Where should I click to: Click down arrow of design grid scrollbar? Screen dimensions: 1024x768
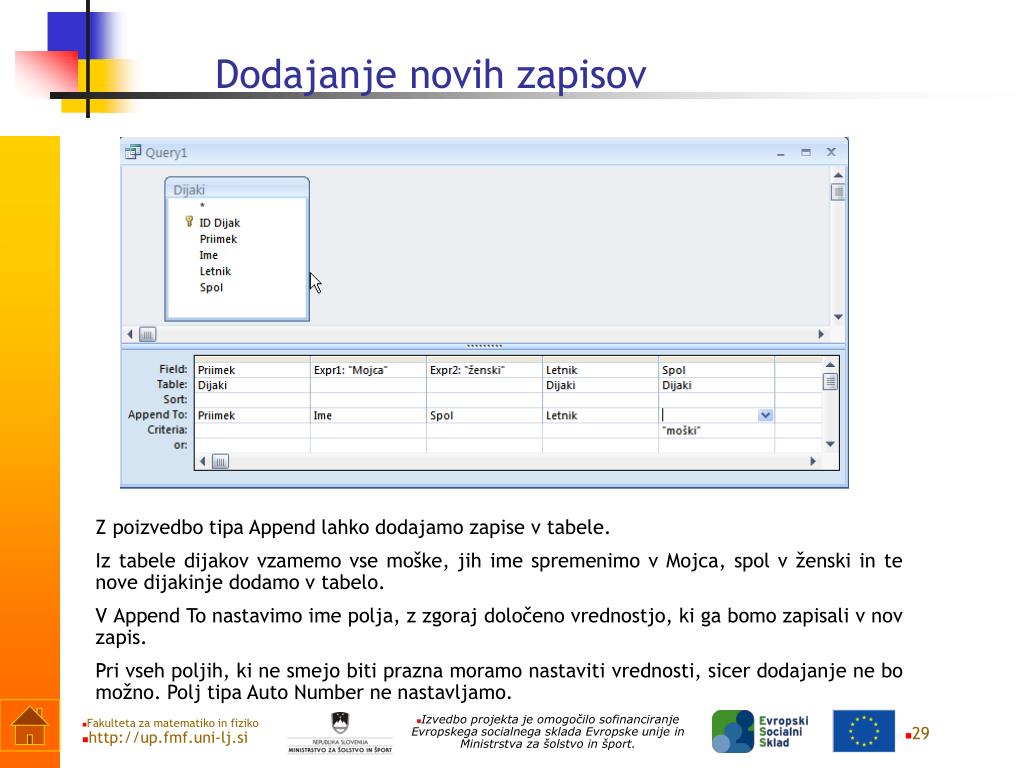tap(830, 444)
